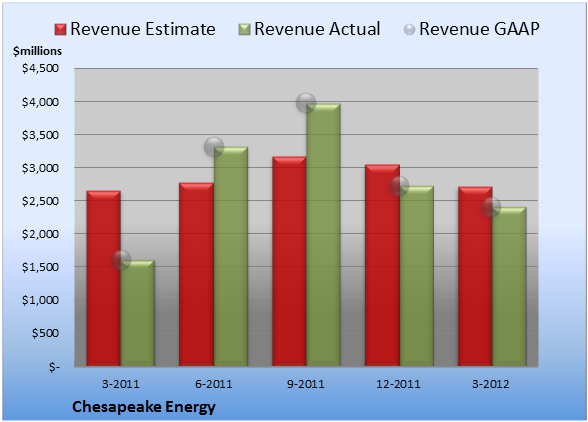This screenshot has height=422, width=588.
Task: Click the '$4,500' y-axis value
Action: pos(40,68)
